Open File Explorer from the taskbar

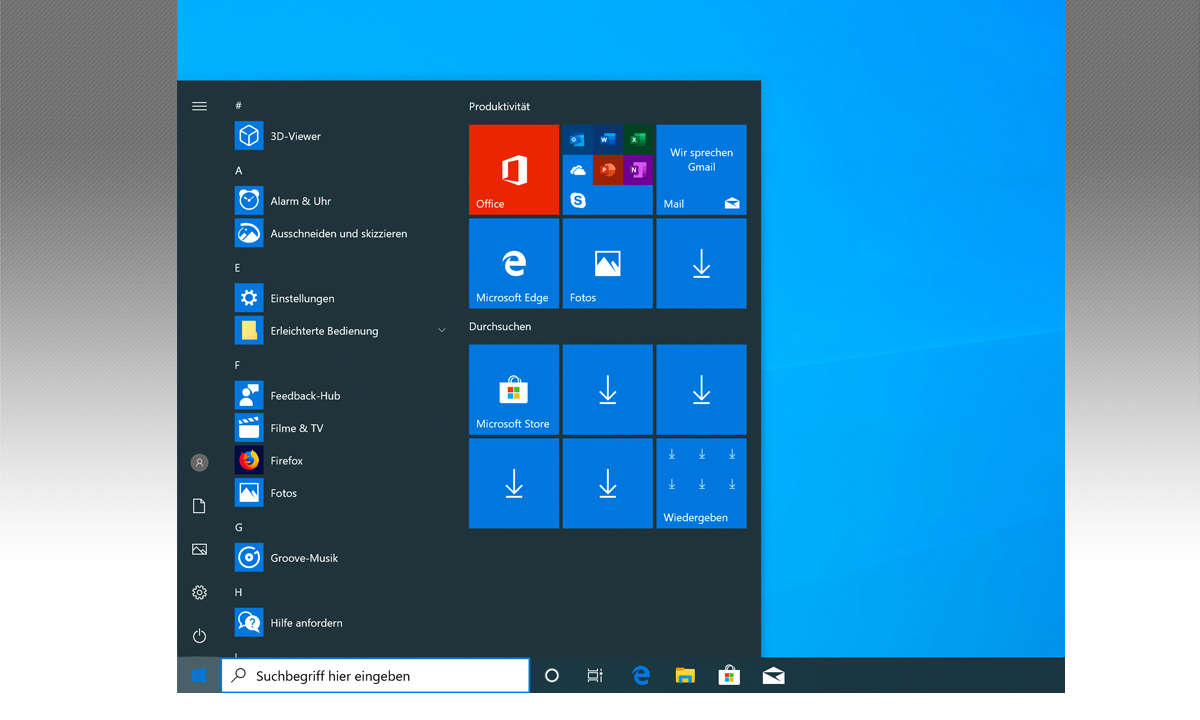[x=685, y=676]
